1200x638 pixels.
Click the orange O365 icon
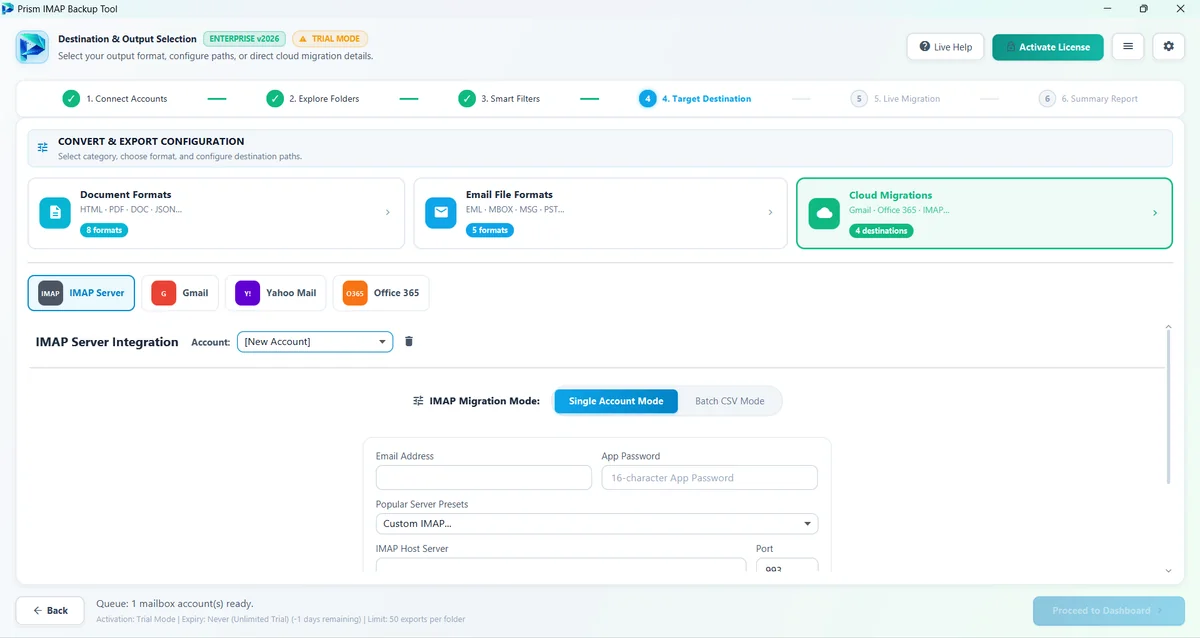[355, 293]
